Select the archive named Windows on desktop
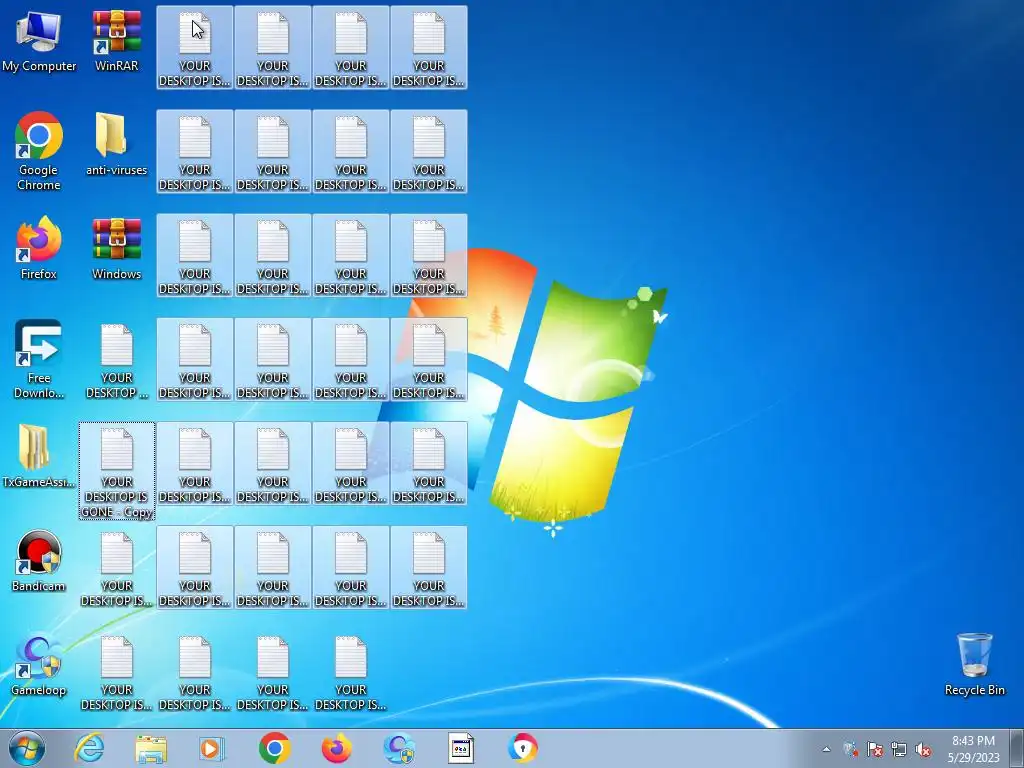 [x=116, y=249]
